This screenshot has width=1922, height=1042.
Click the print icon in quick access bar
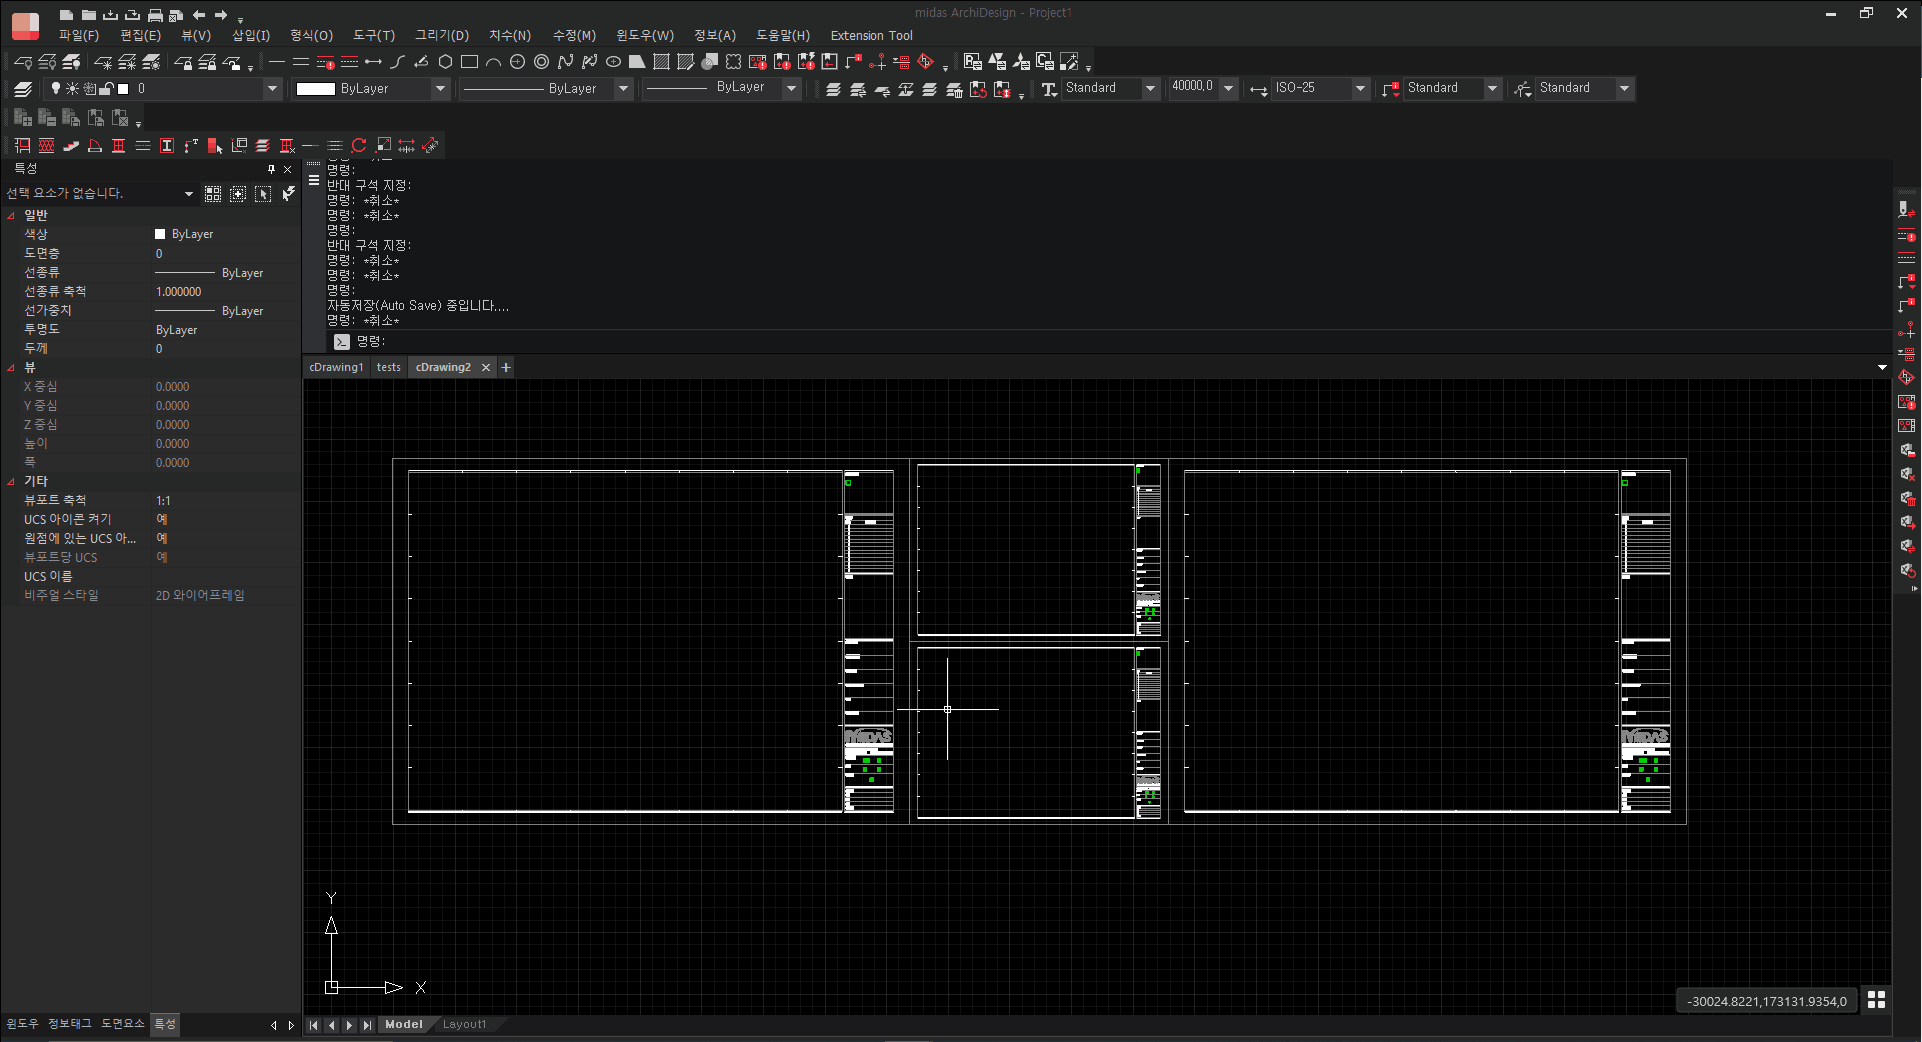point(155,15)
